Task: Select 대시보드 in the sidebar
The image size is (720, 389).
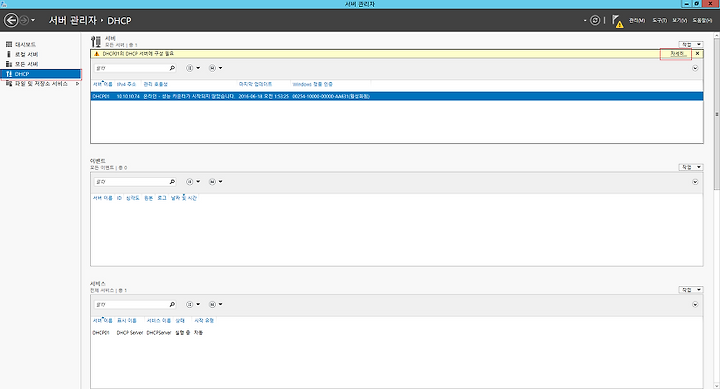Action: (x=25, y=45)
